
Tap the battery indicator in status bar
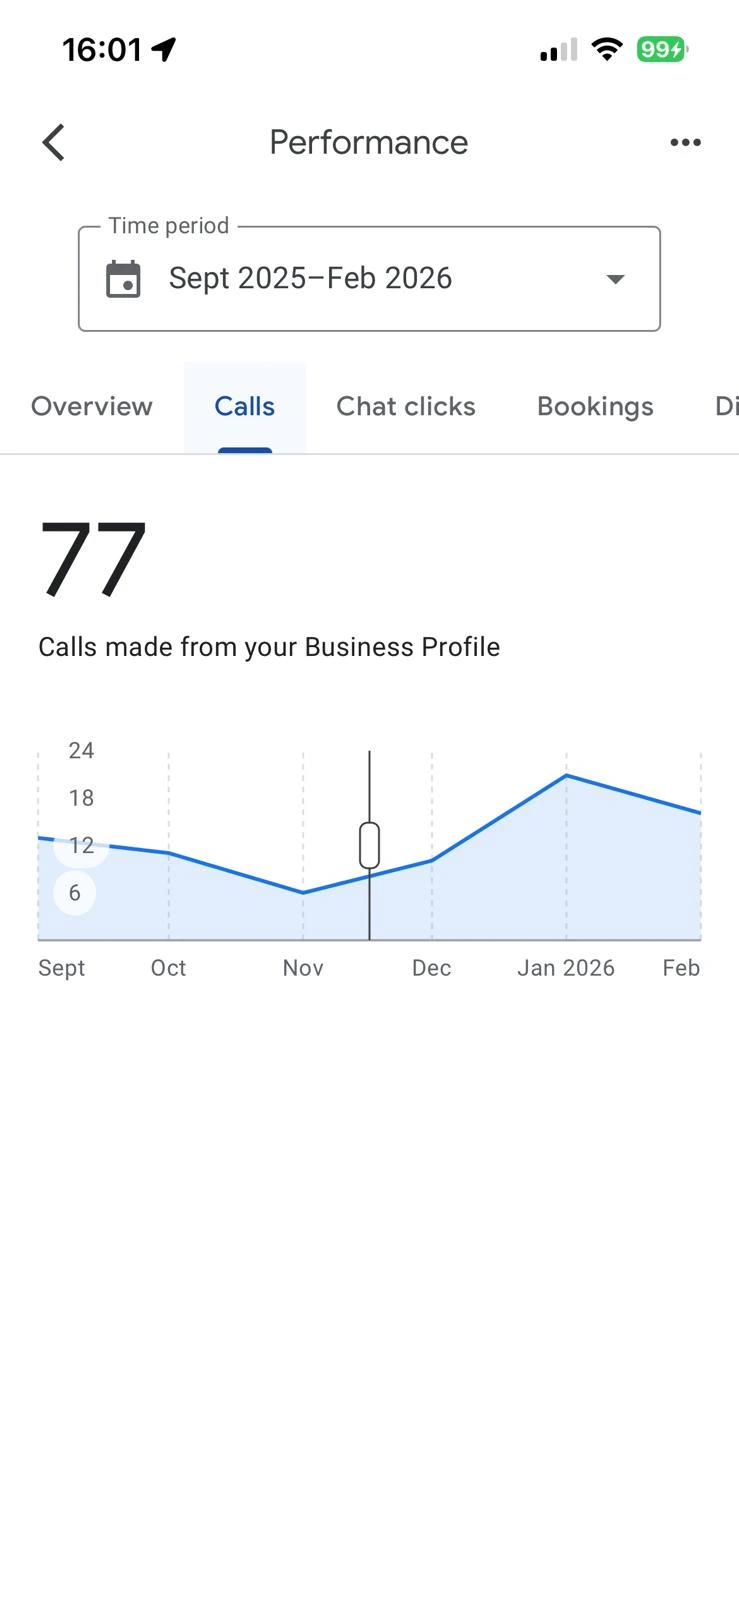click(x=662, y=49)
